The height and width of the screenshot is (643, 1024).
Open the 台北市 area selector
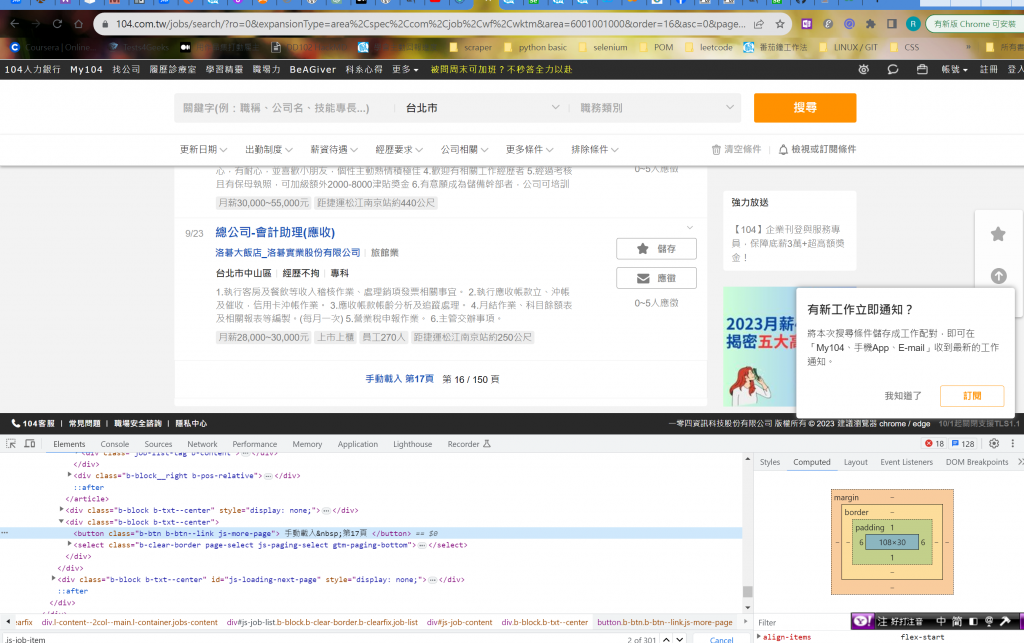pos(482,108)
